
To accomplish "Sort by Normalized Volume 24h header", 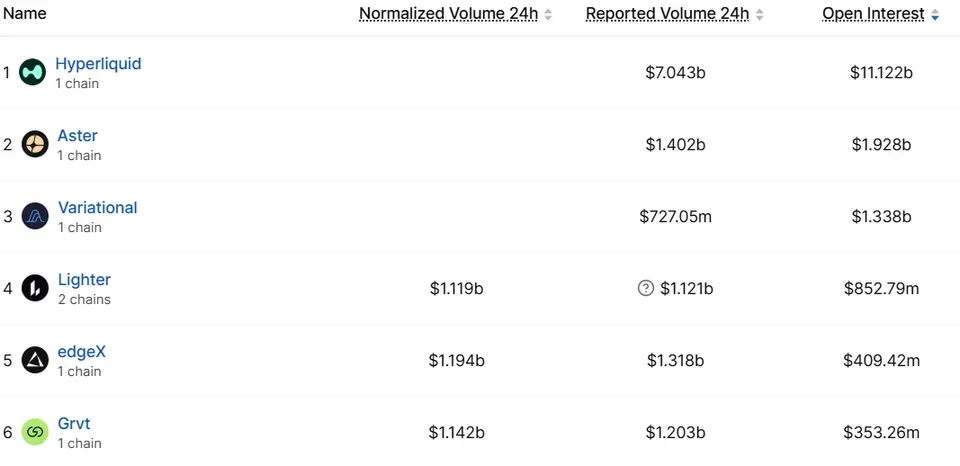I will (x=448, y=13).
